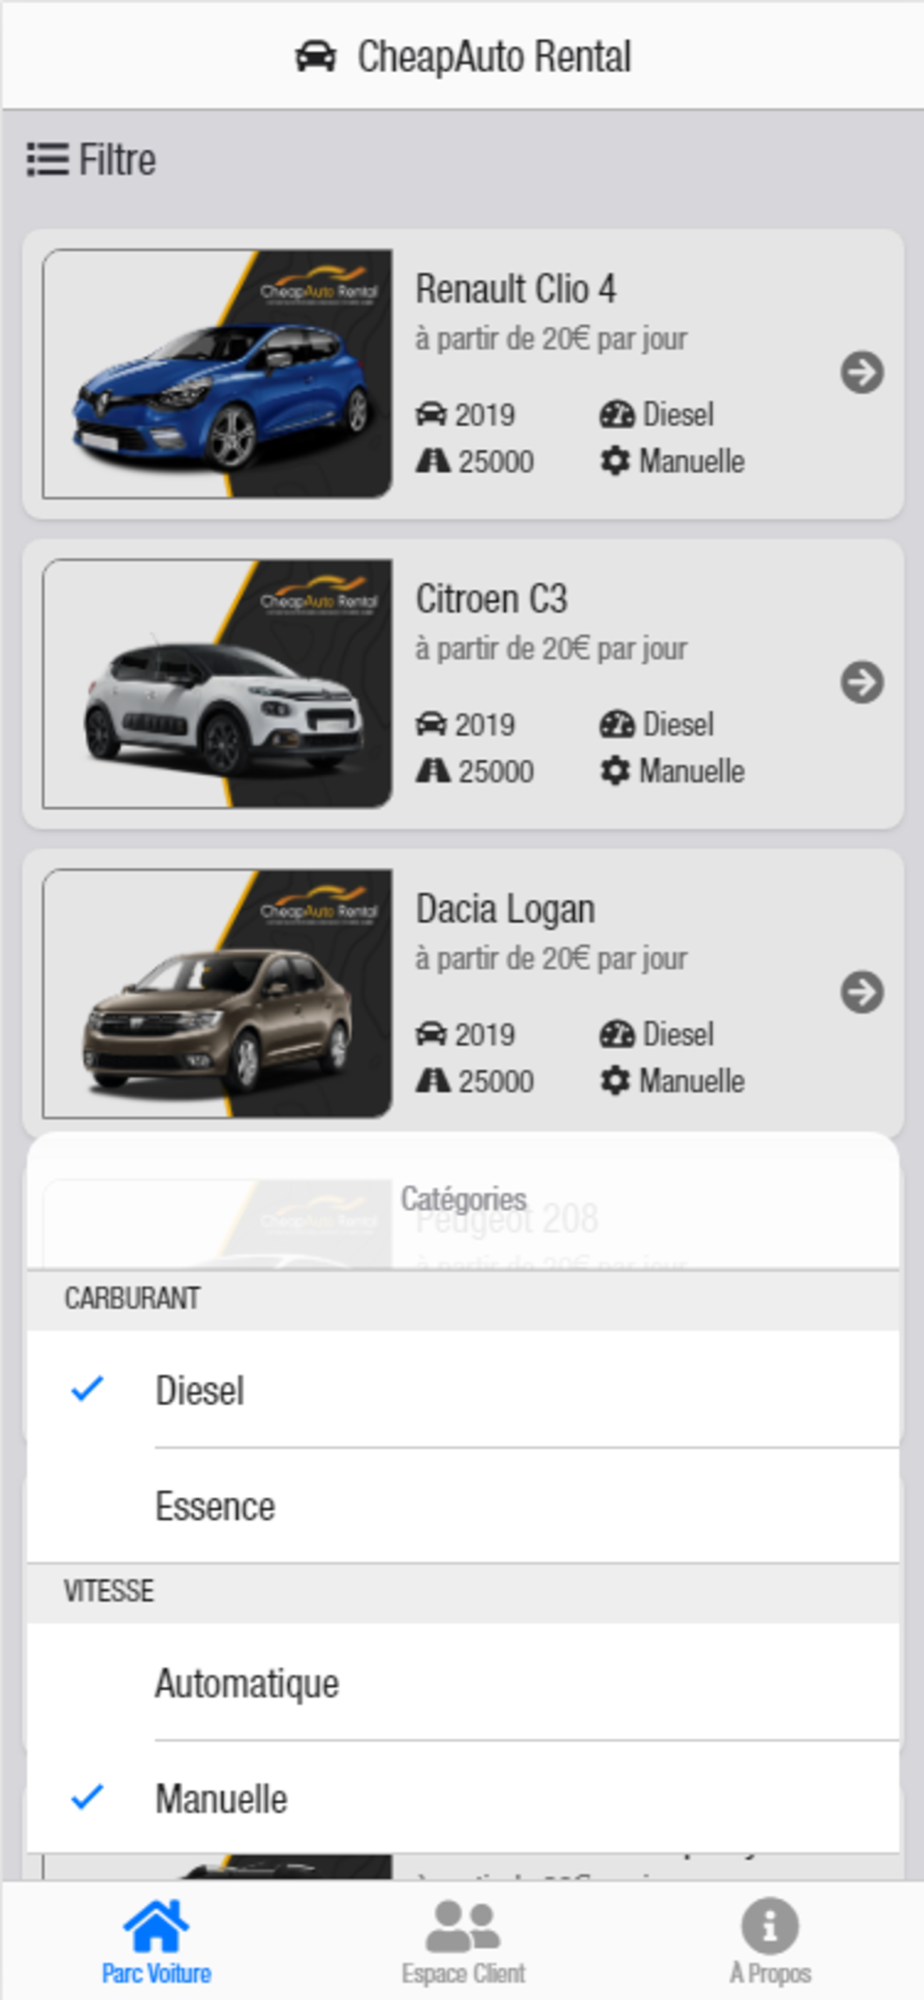This screenshot has width=924, height=2000.
Task: Click the Parc Voiture home icon
Action: (x=156, y=1925)
